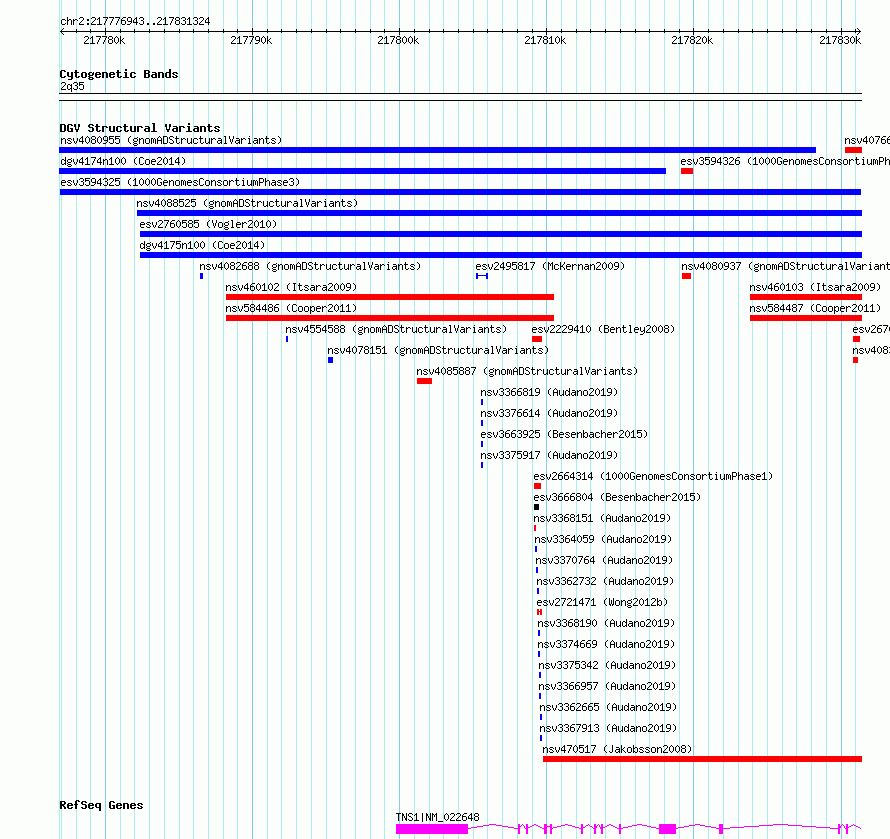Click the red esv2721471 glyph
This screenshot has height=839, width=890.
coord(539,612)
